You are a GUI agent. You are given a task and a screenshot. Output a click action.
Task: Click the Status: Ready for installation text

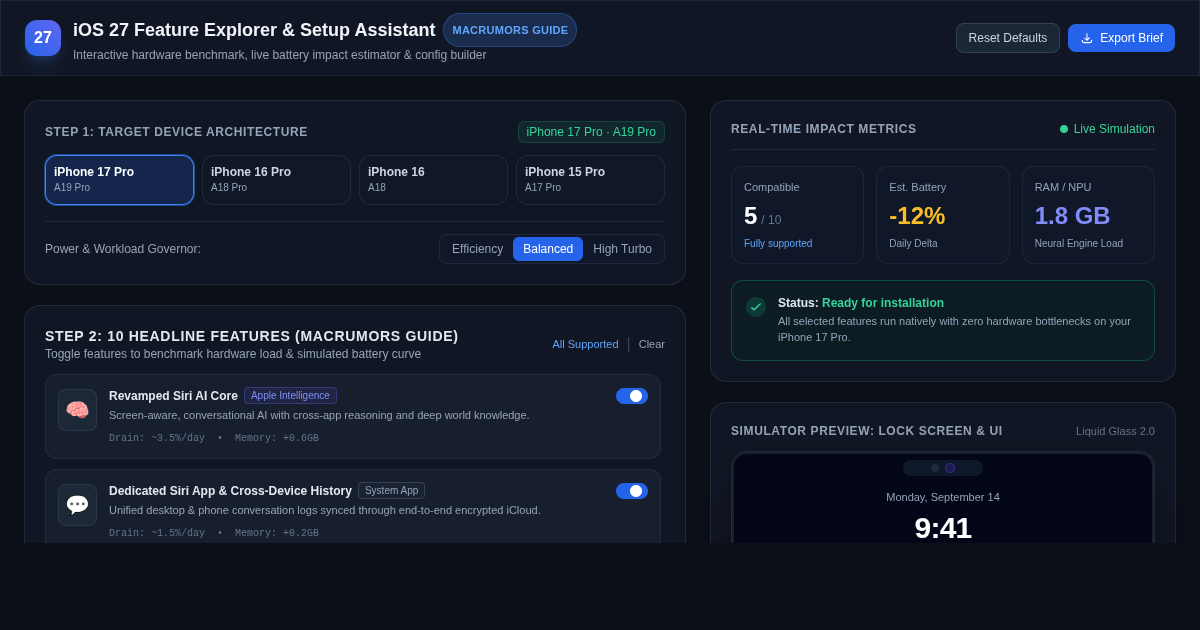click(861, 303)
